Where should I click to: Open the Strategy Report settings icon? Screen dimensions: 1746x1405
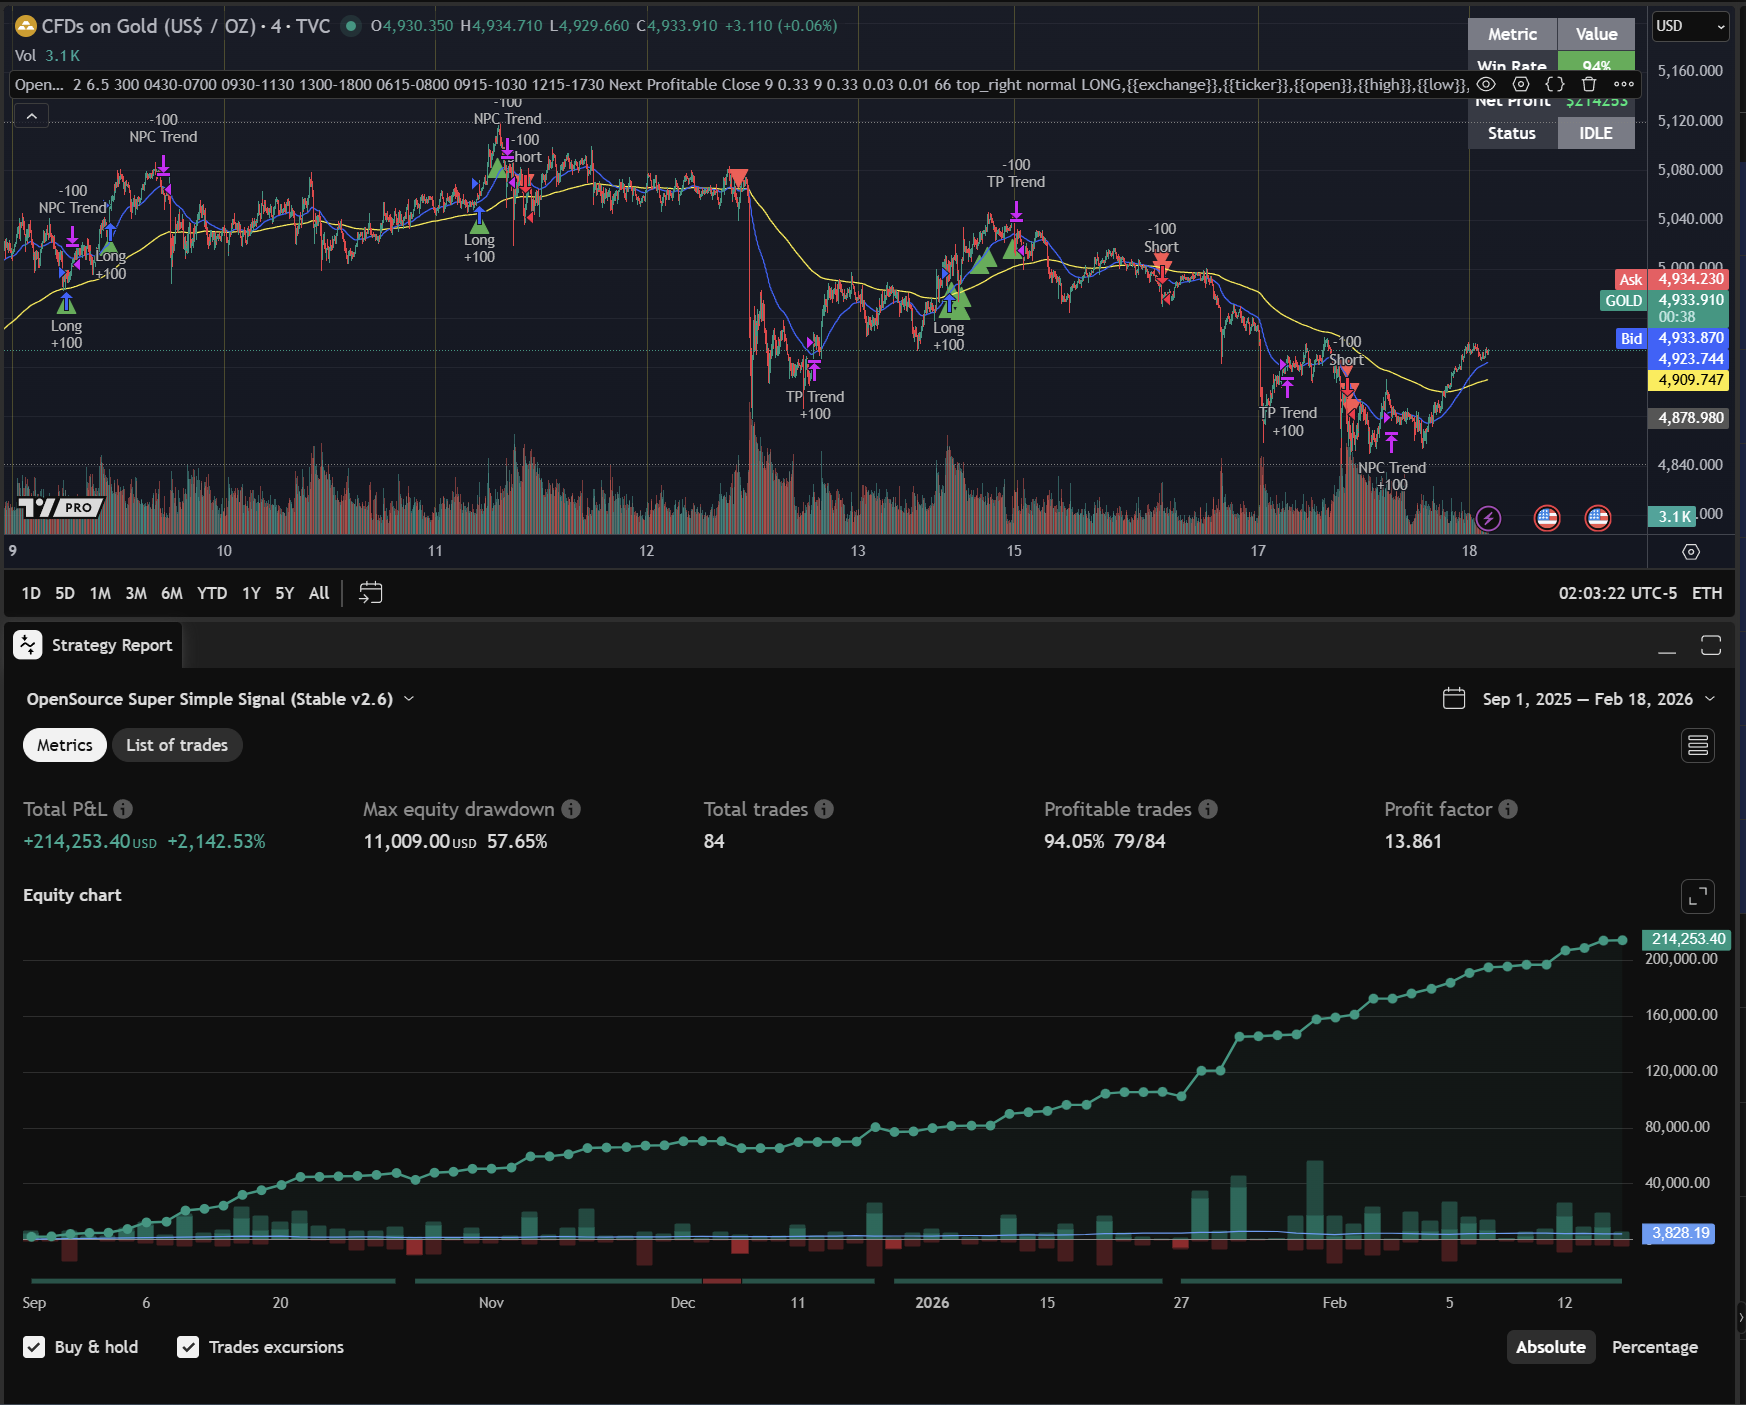[1697, 745]
